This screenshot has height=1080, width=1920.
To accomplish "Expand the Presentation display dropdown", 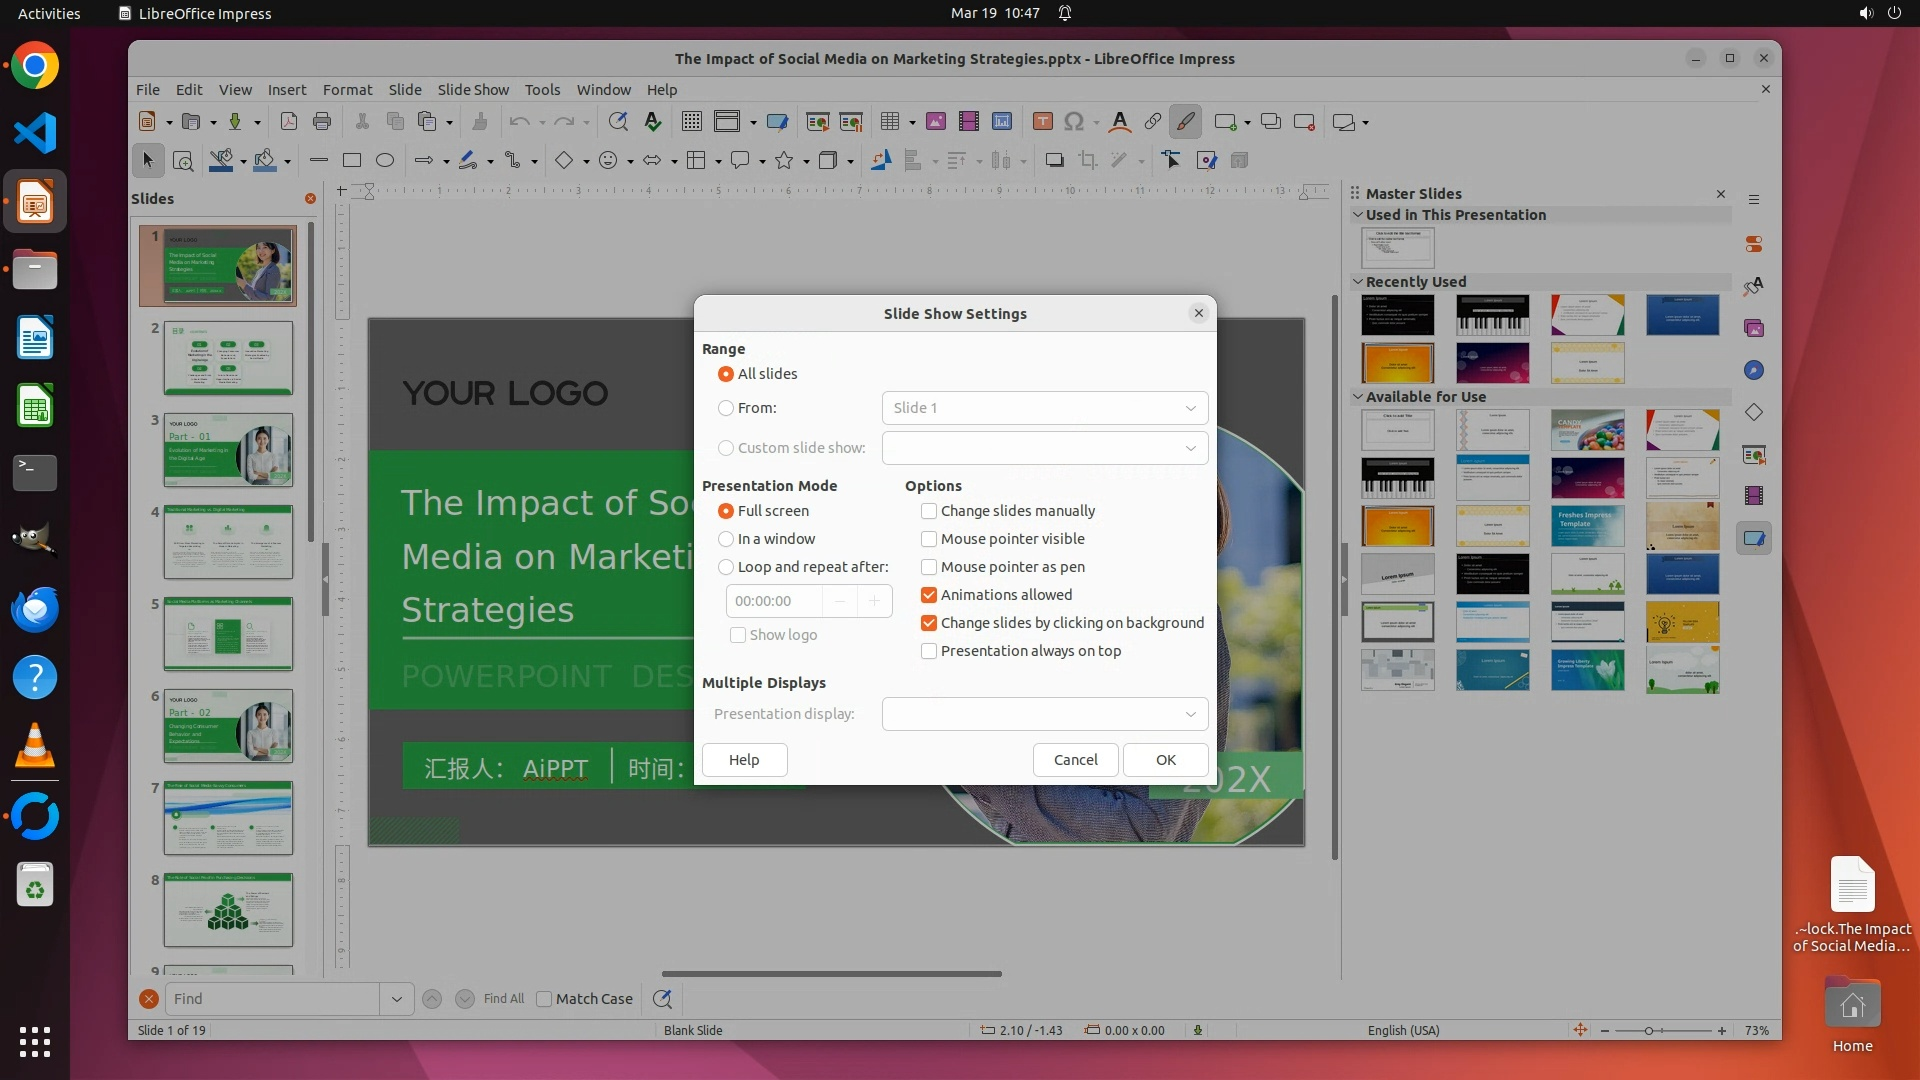I will 1044,714.
